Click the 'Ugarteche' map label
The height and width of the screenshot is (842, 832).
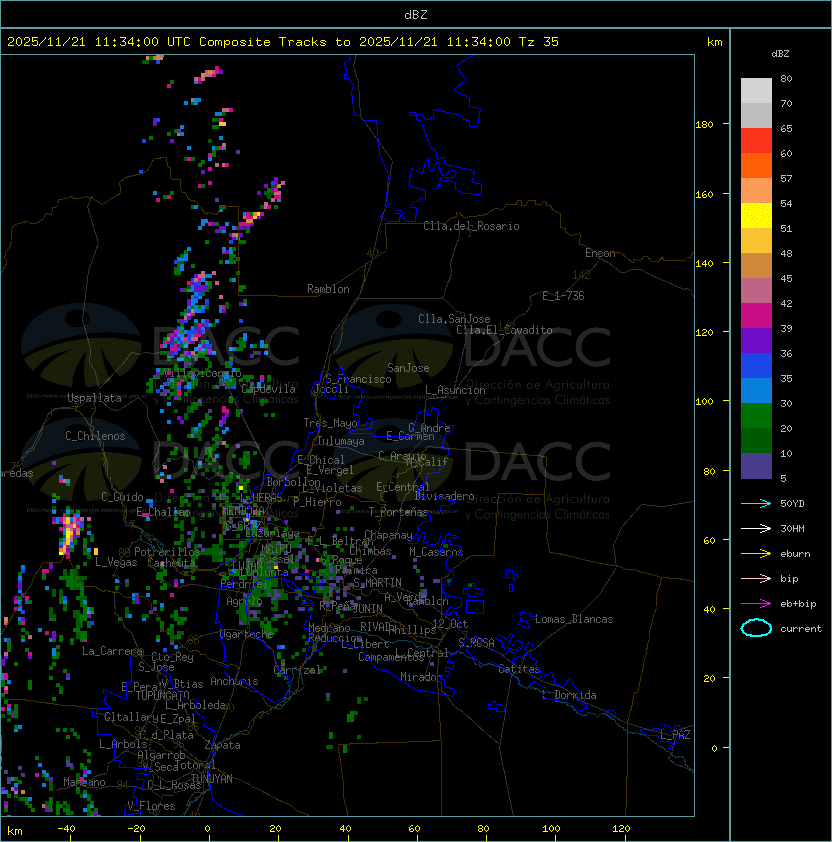pos(247,634)
